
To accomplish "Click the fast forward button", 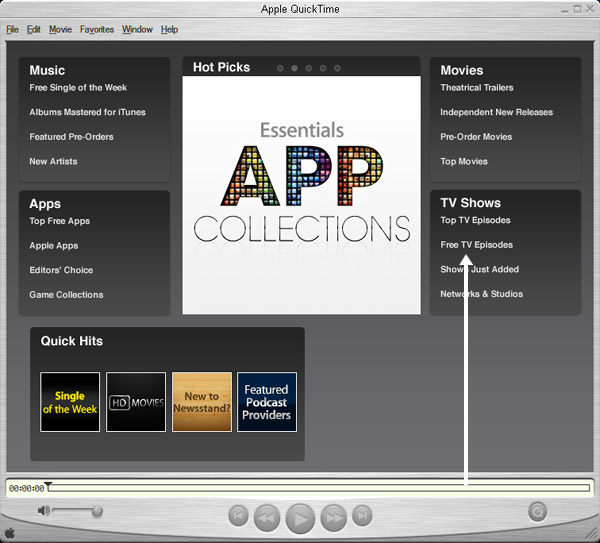I will click(334, 518).
